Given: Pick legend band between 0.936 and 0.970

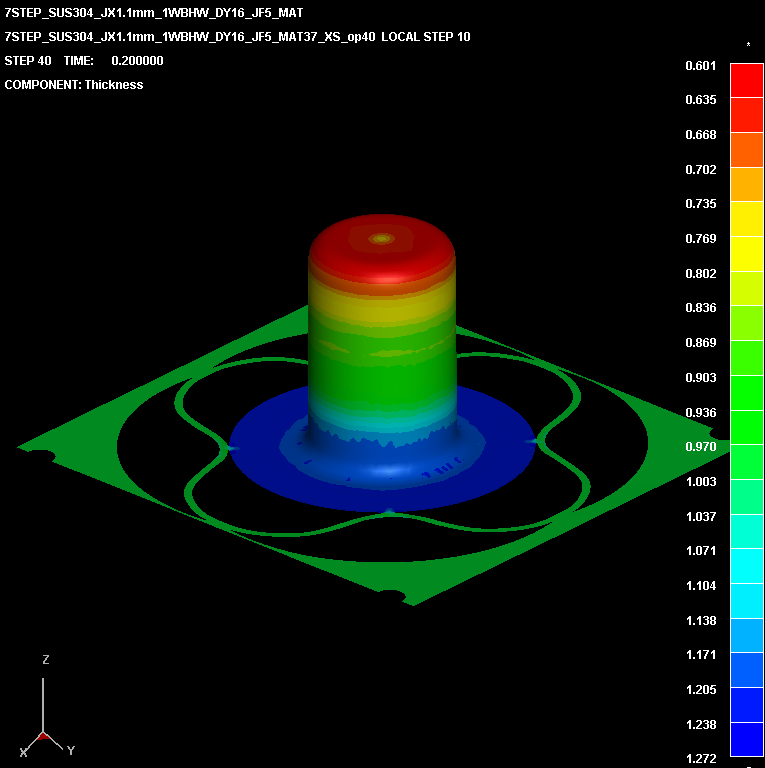Looking at the screenshot, I should 747,428.
